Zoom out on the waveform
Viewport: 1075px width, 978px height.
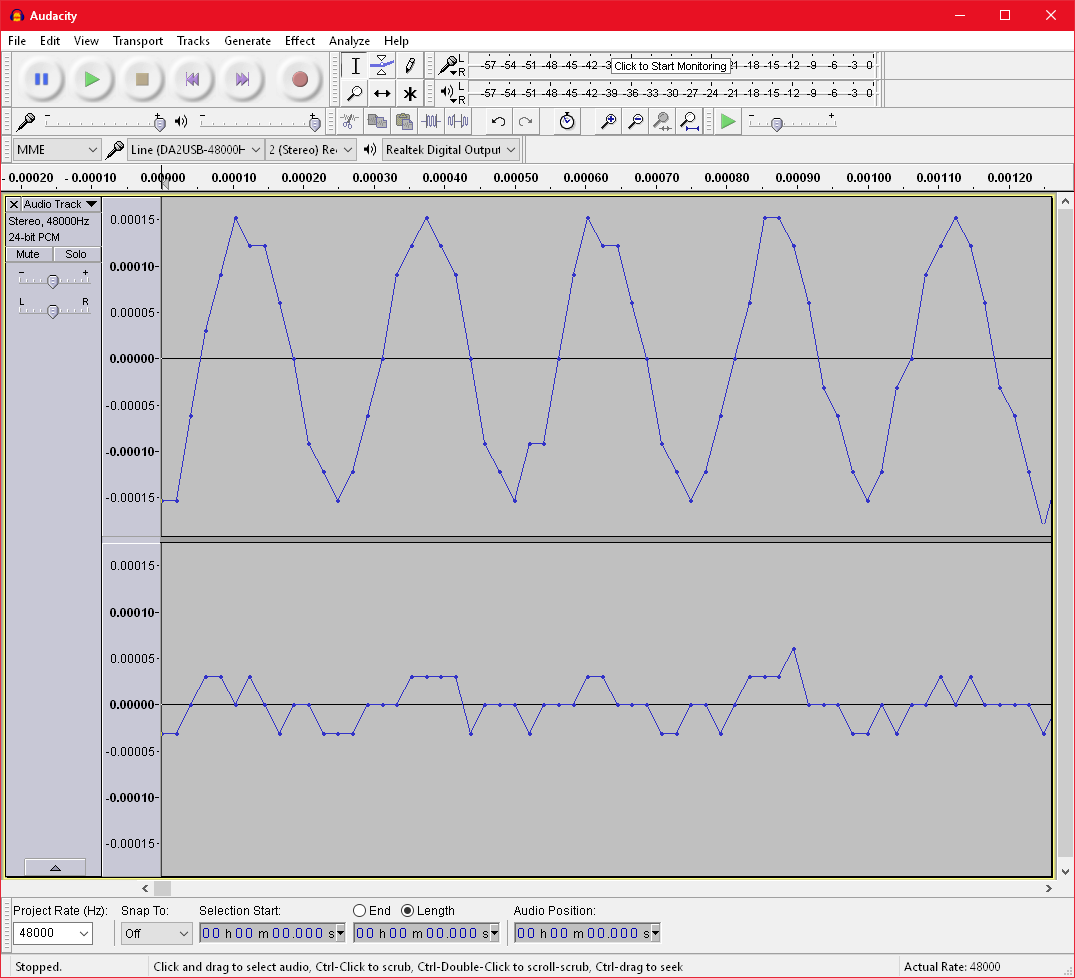(635, 122)
